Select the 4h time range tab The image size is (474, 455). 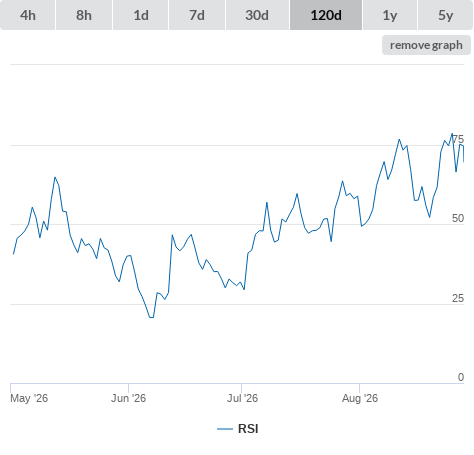[28, 15]
